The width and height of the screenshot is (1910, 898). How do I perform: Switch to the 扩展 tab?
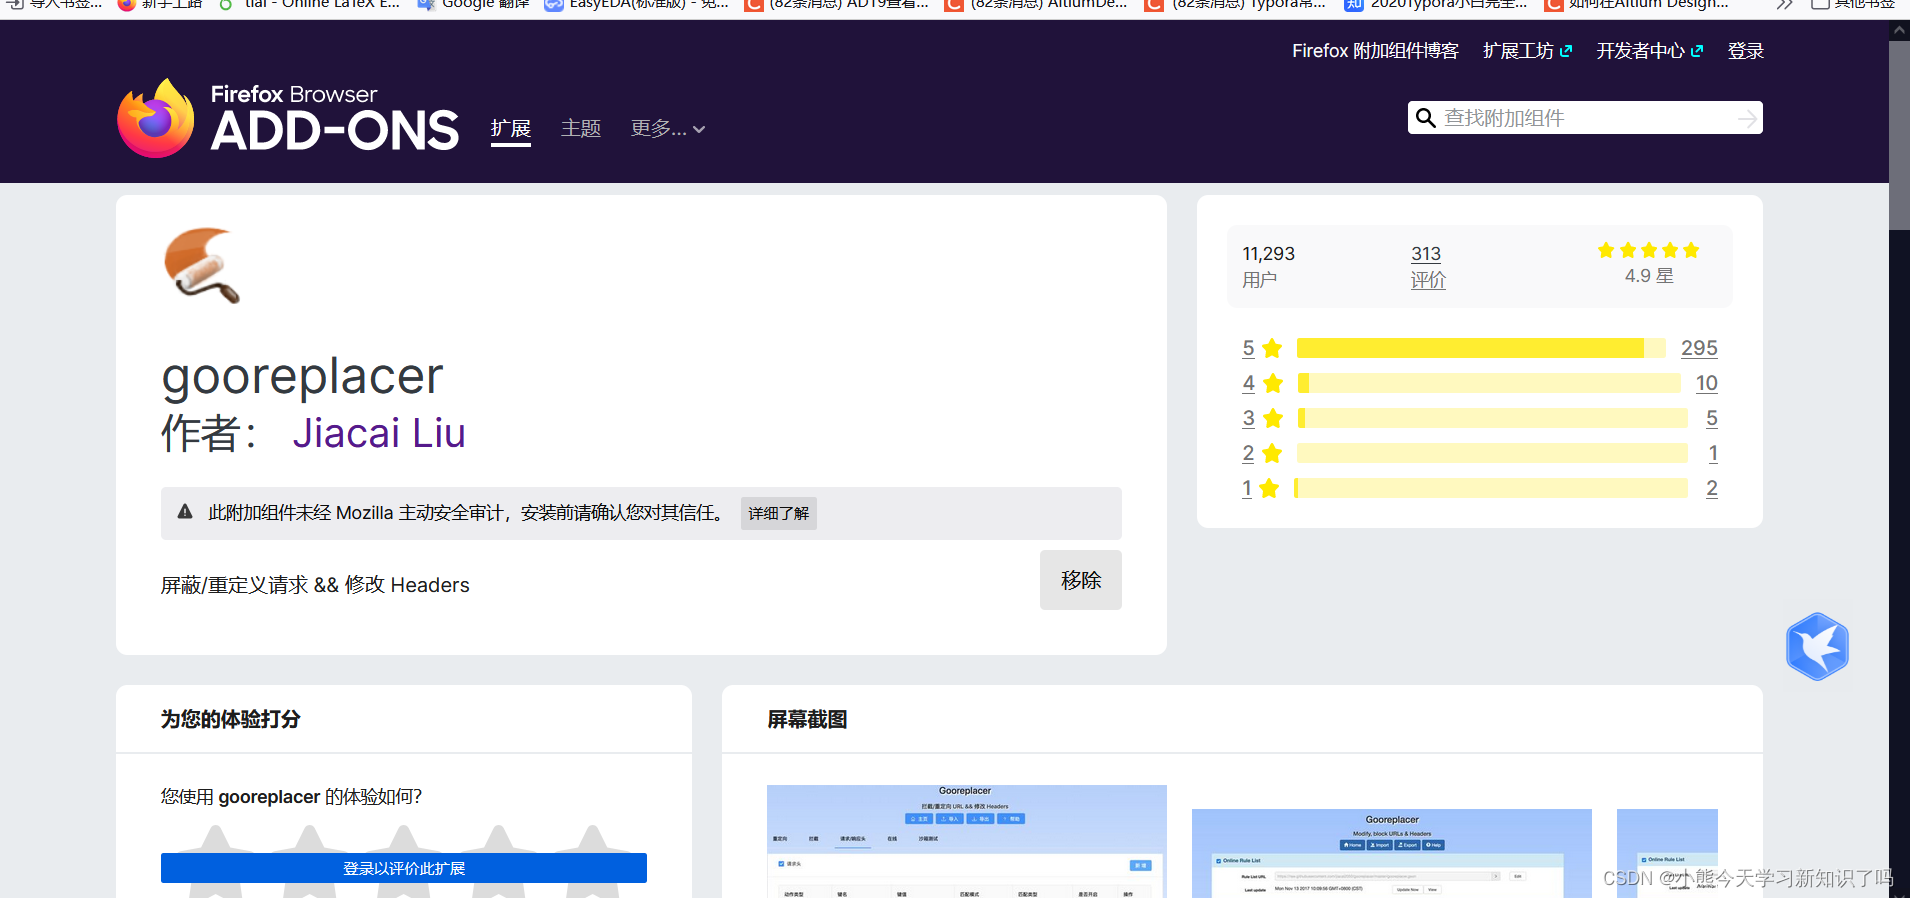[x=511, y=129]
